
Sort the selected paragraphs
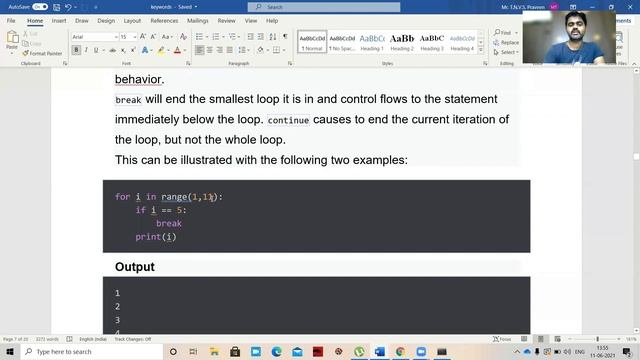[273, 37]
